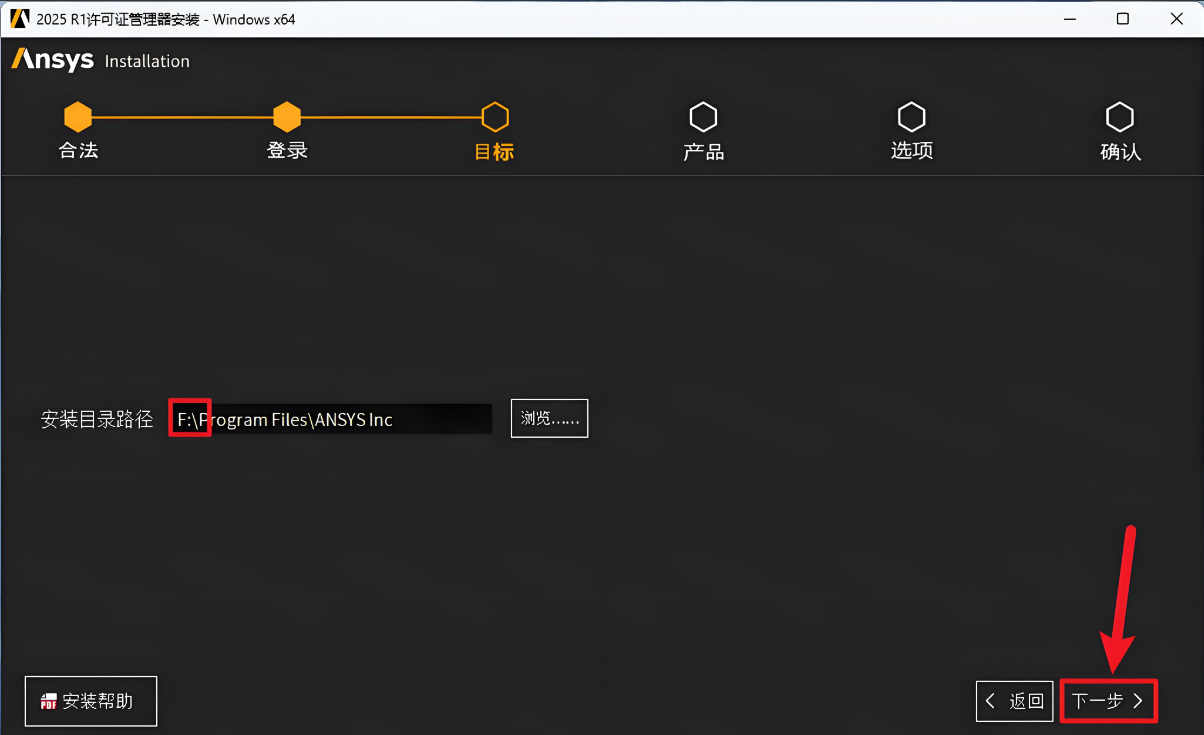
Task: Click the 合法 step label
Action: [78, 151]
